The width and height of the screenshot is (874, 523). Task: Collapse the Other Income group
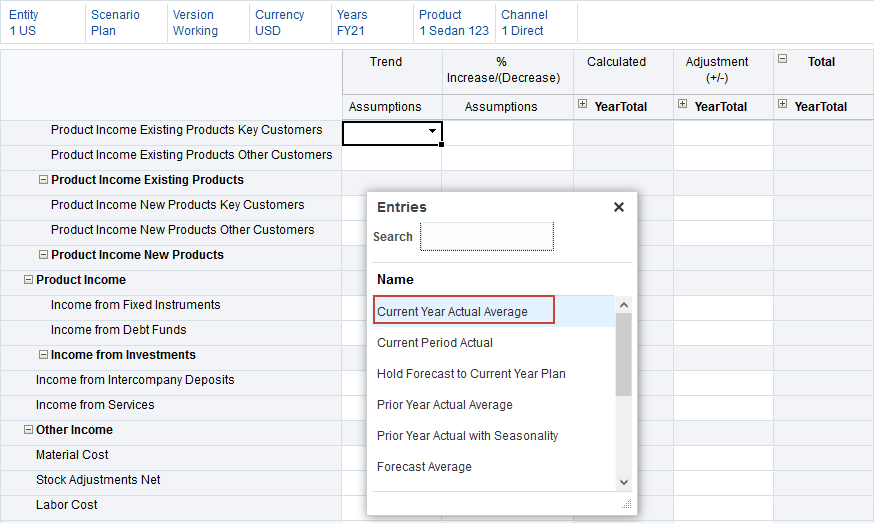tap(28, 430)
